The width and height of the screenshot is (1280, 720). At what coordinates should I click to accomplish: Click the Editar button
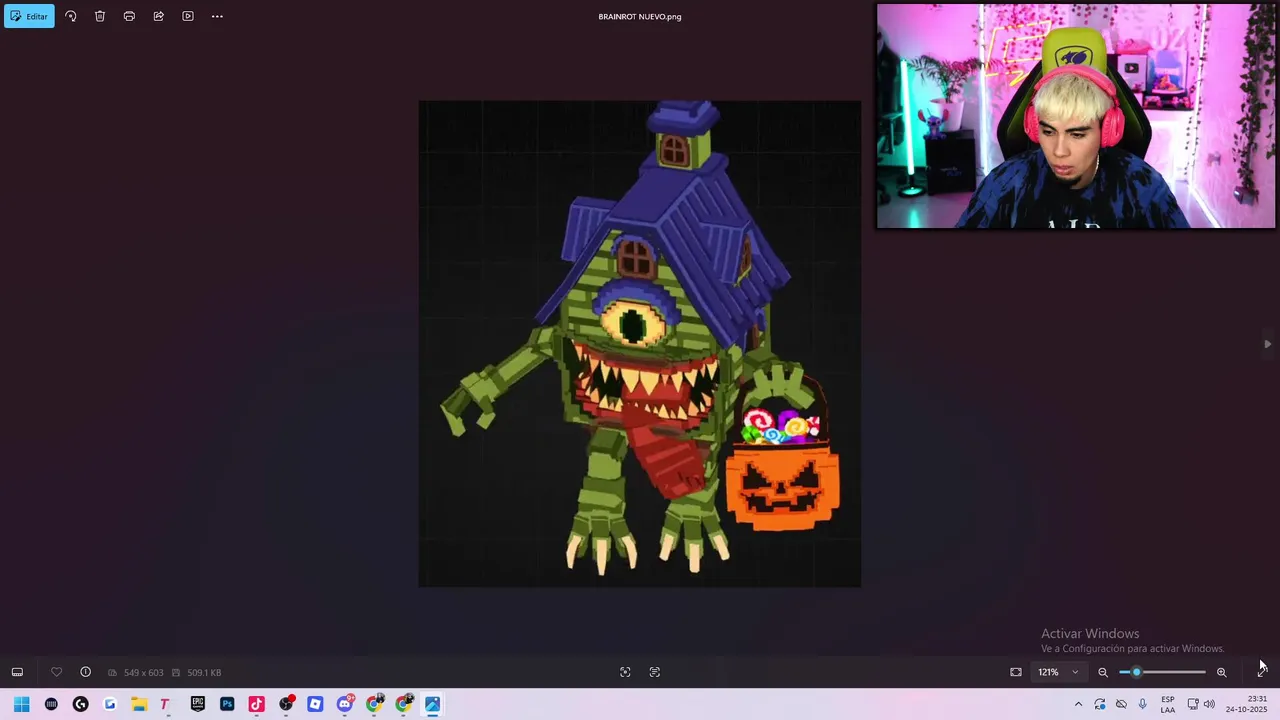[29, 16]
